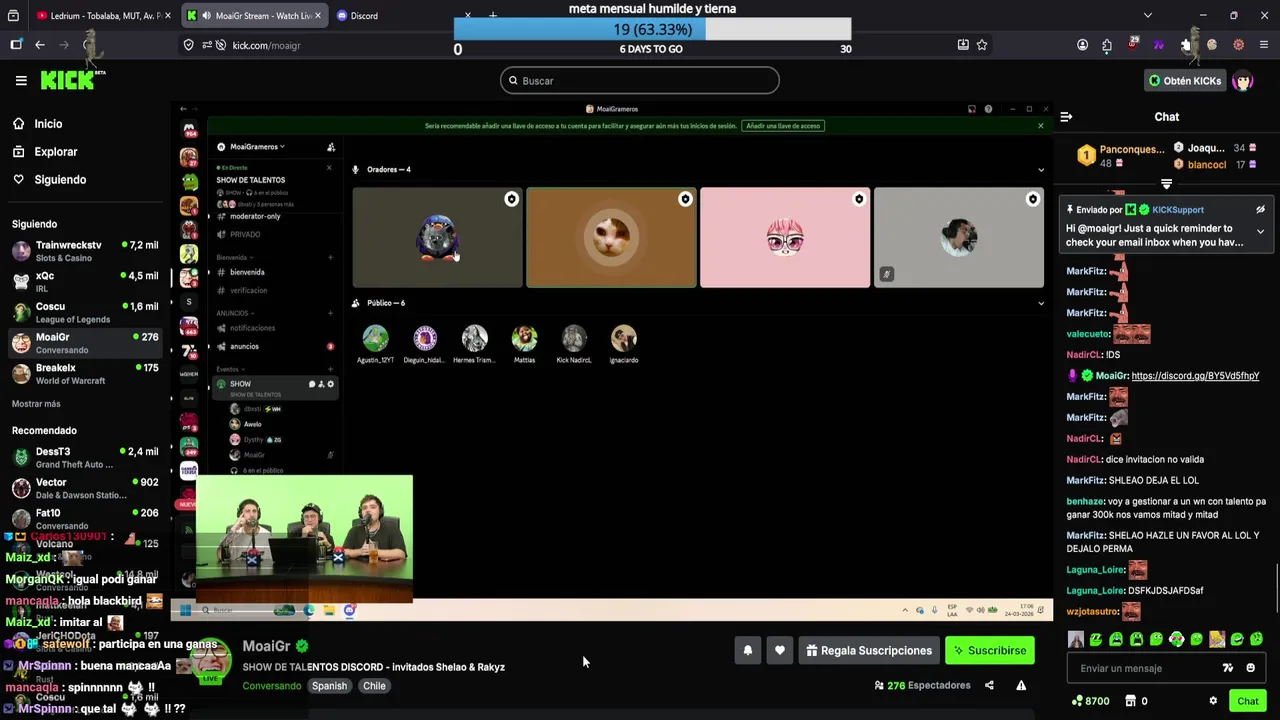Open the Conversando category link

(x=271, y=686)
